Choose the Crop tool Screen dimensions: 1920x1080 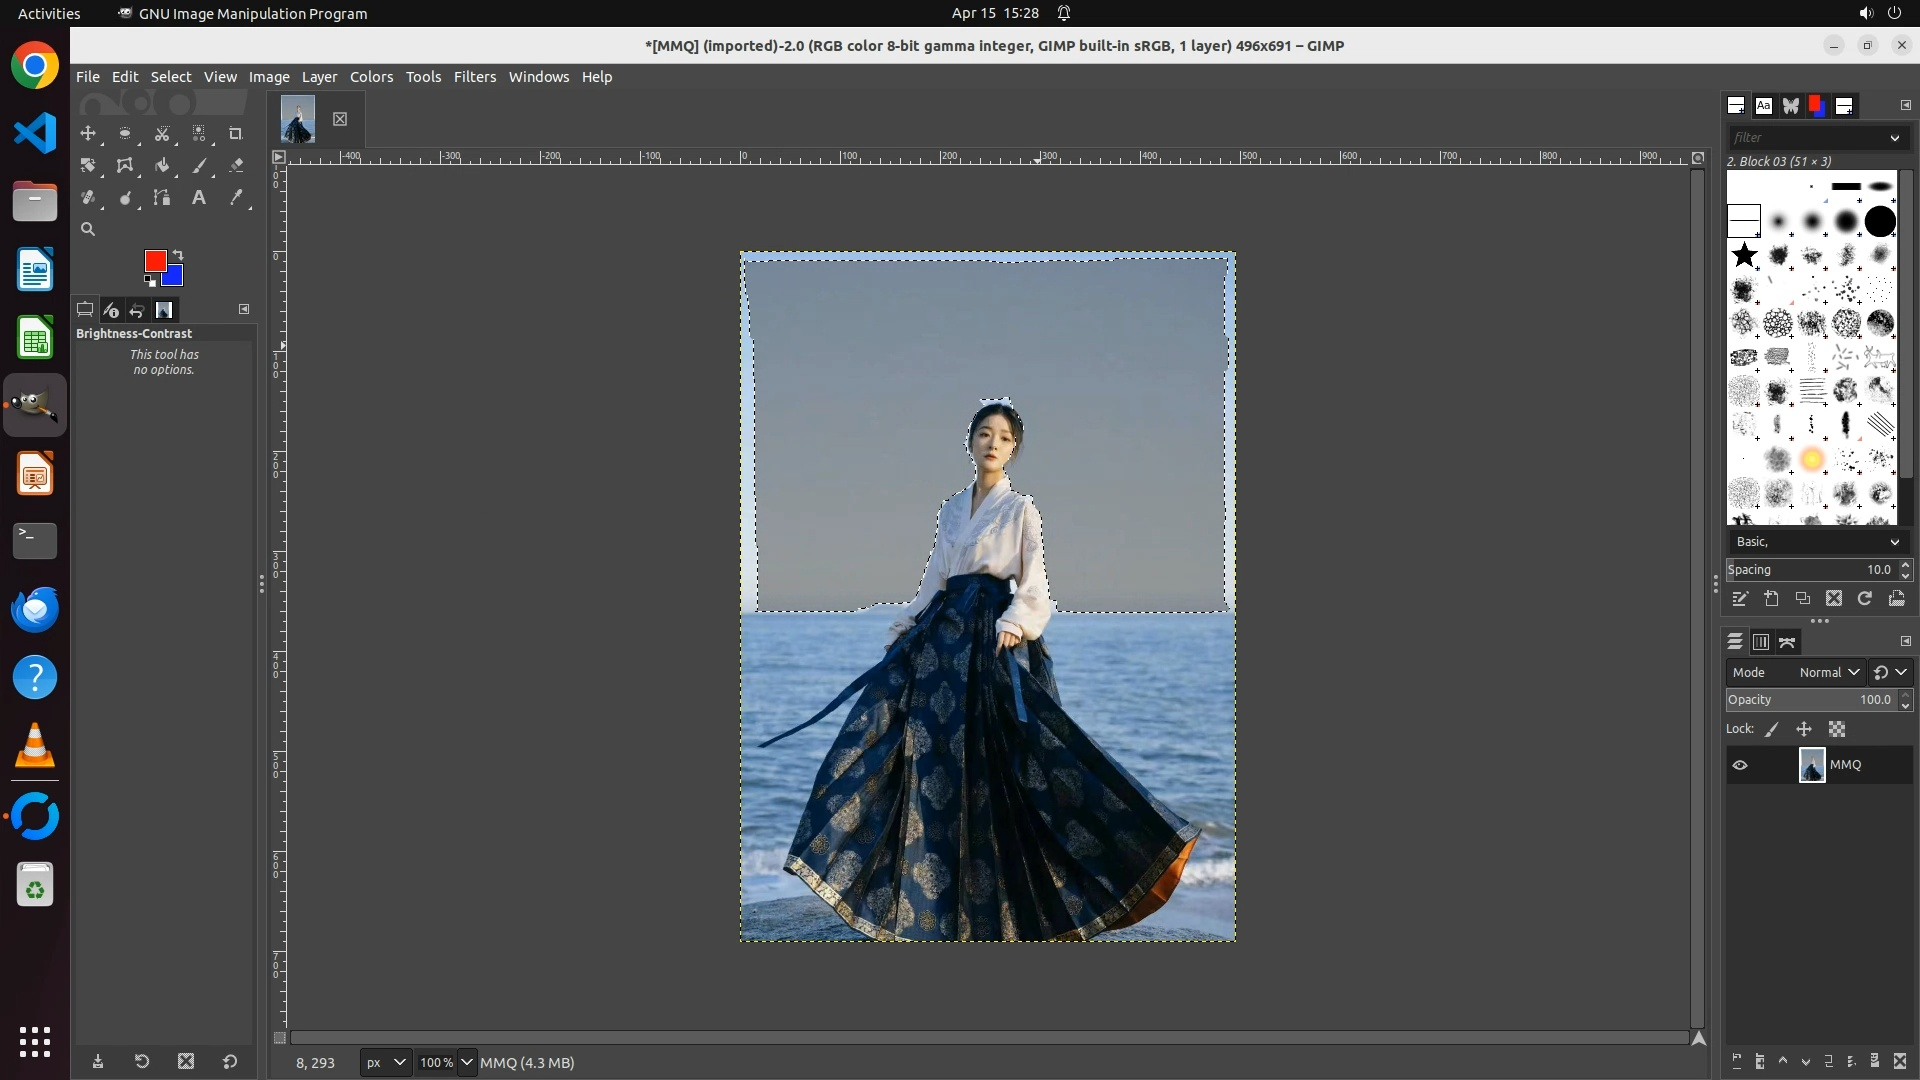click(x=236, y=133)
